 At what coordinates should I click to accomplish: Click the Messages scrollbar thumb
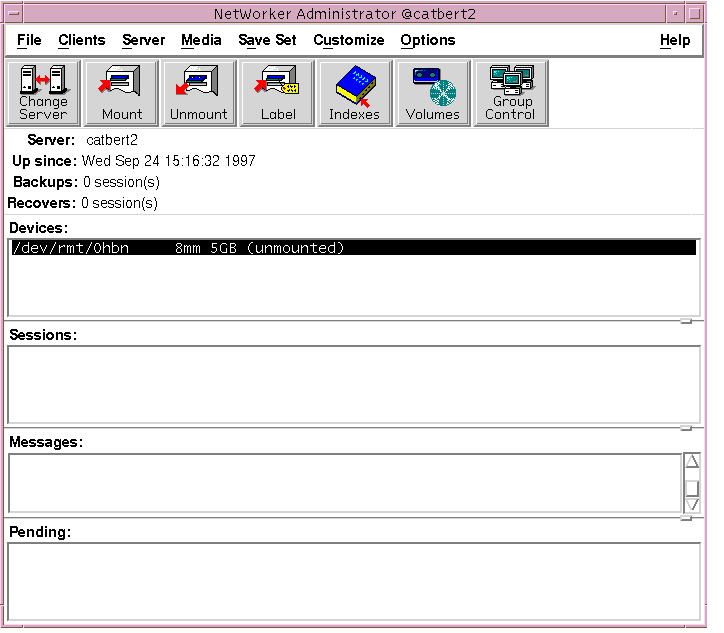tap(692, 487)
